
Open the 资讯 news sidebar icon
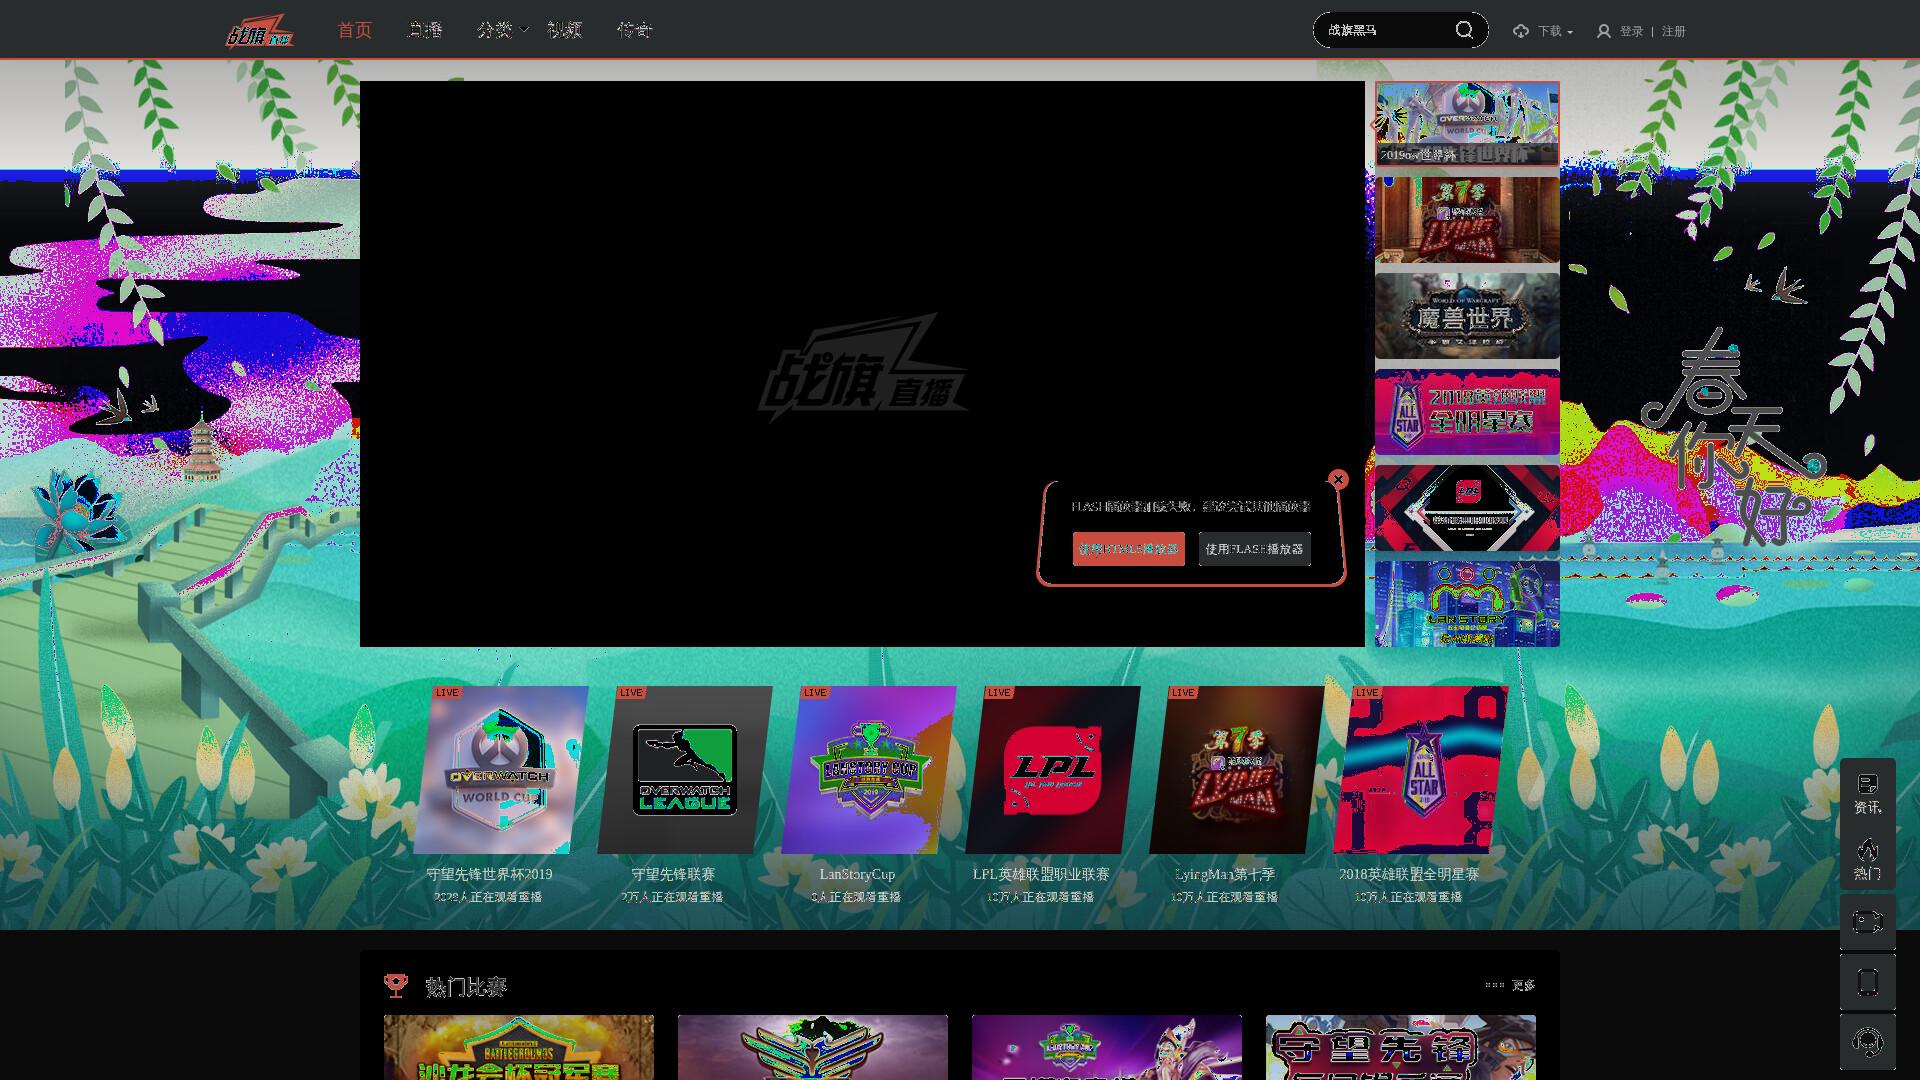(1867, 794)
